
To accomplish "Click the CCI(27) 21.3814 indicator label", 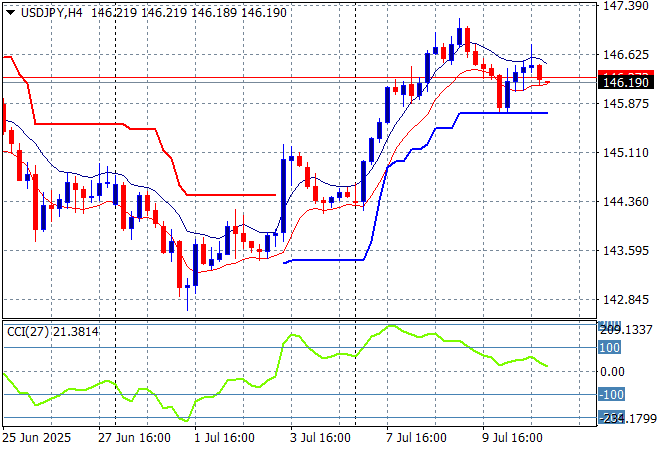I will click(x=53, y=332).
